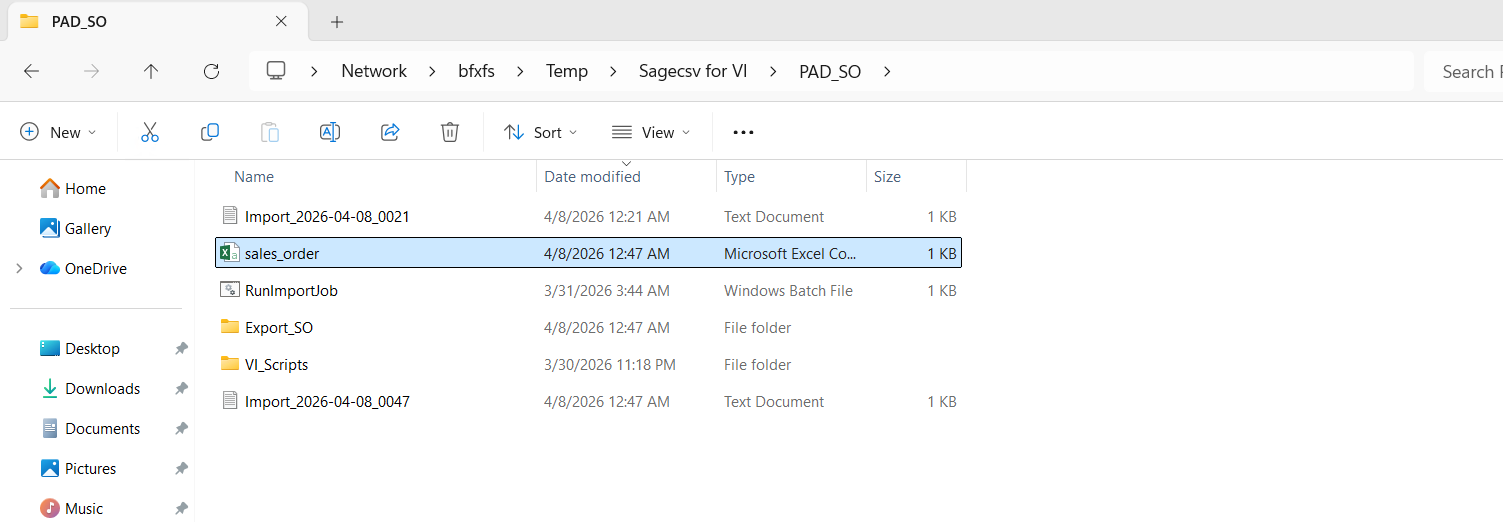Expand chevron after Network in address bar
The width and height of the screenshot is (1503, 522).
(x=433, y=71)
